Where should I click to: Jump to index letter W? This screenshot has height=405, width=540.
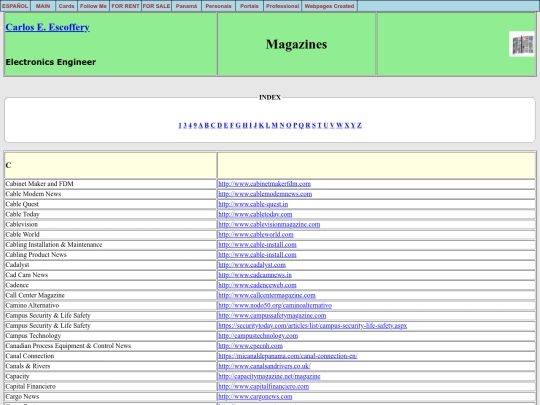coord(339,125)
